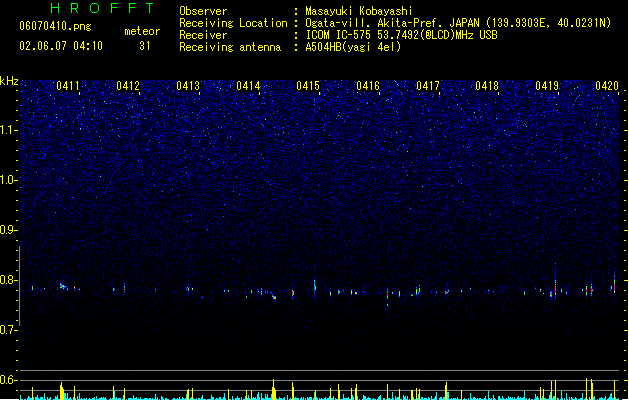Click the 0413 time marker
This screenshot has height=400, width=629.
[x=188, y=86]
